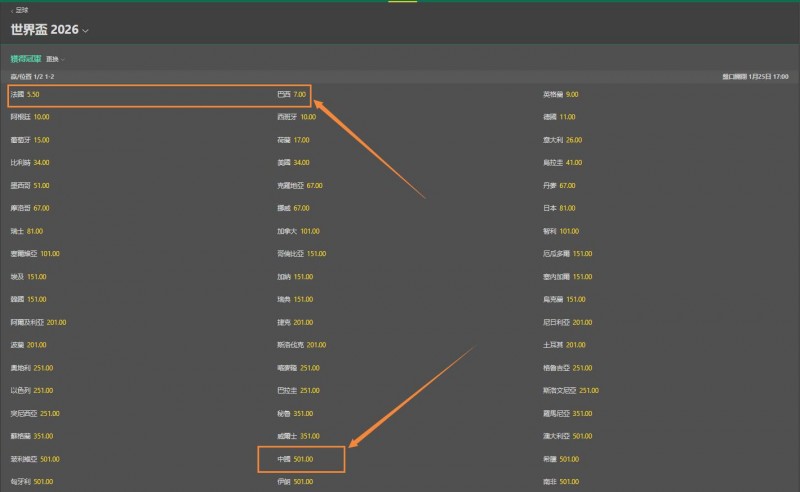Expand the 世界盃 2026 dropdown chevron

coord(86,30)
